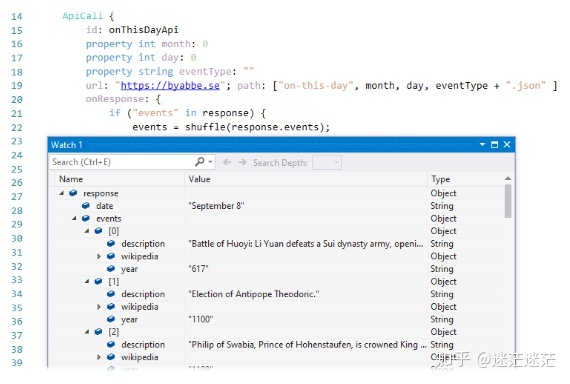Viewport: 570px width, 384px height.
Task: Select the events object cube icon
Action: (x=86, y=218)
